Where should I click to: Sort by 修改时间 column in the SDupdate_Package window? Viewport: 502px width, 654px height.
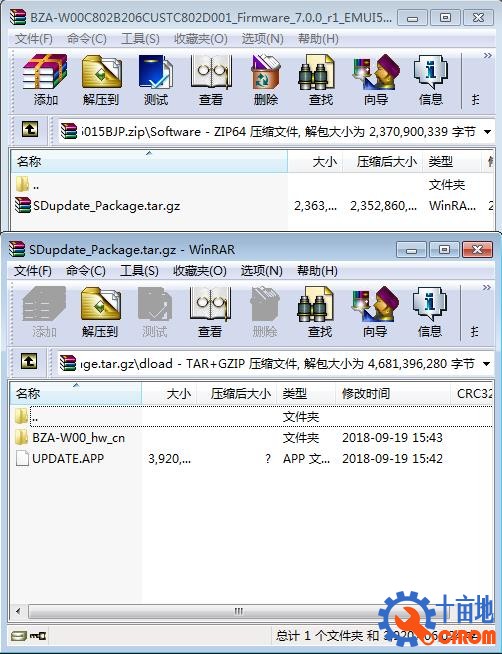pyautogui.click(x=393, y=393)
